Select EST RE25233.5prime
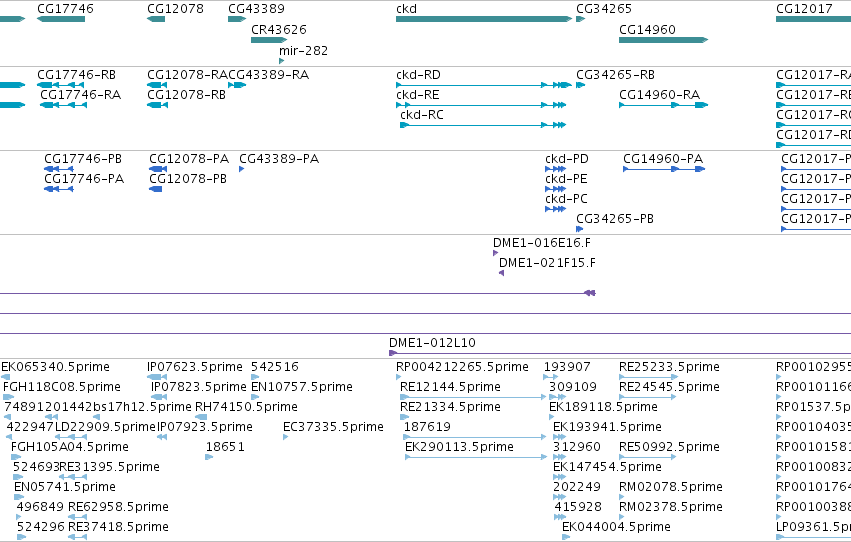The width and height of the screenshot is (851, 542). (x=669, y=367)
